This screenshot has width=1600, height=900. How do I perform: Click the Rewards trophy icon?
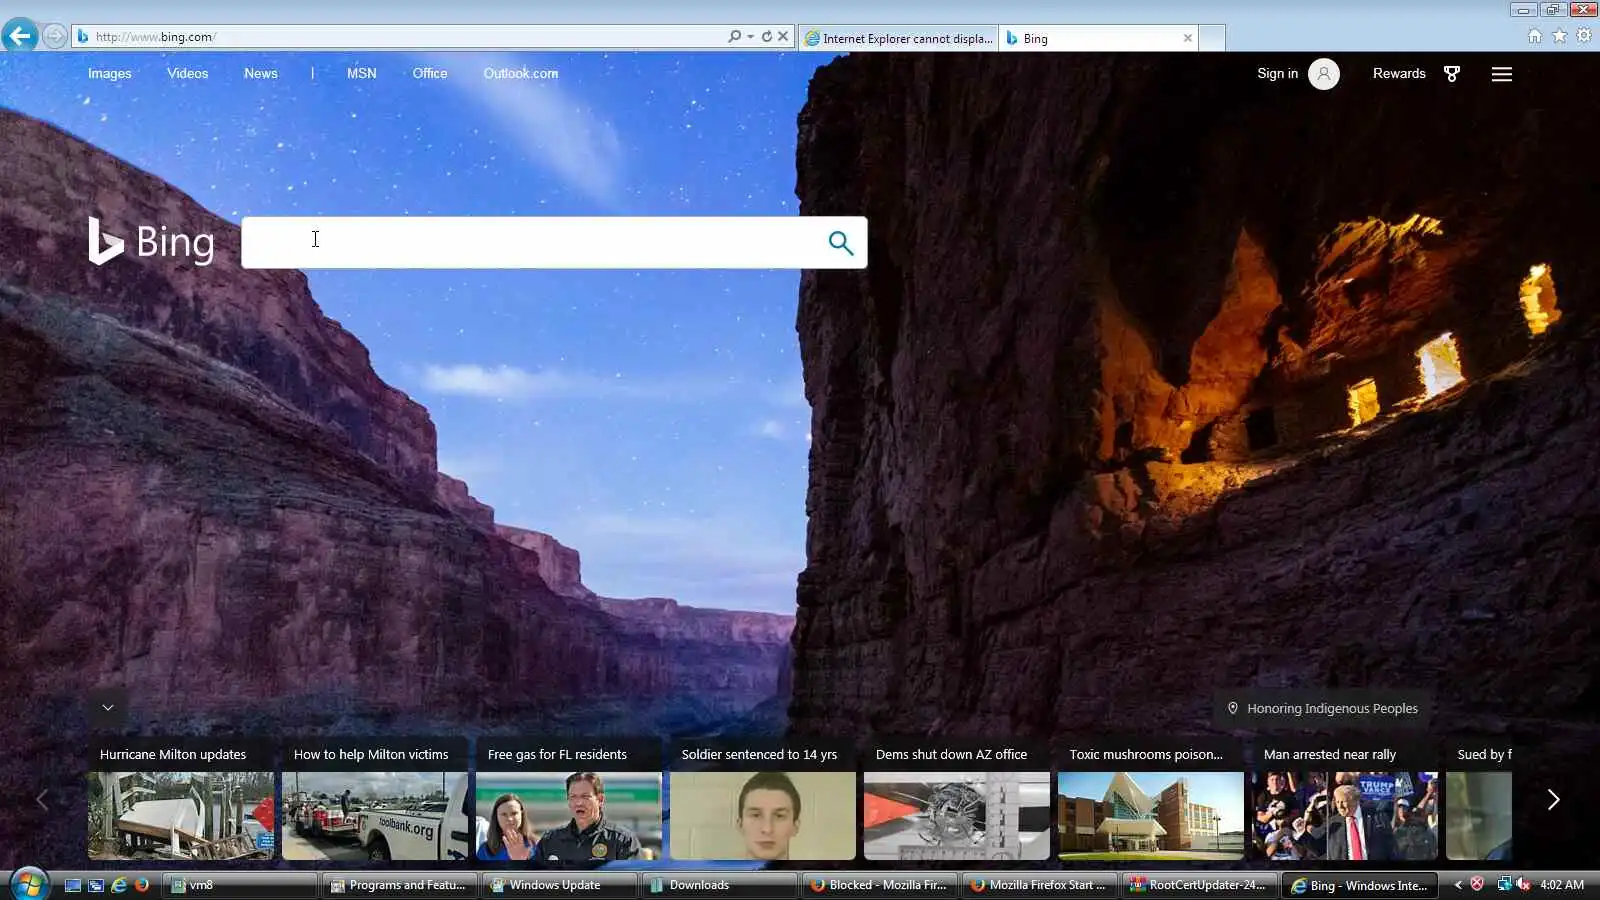coord(1452,74)
